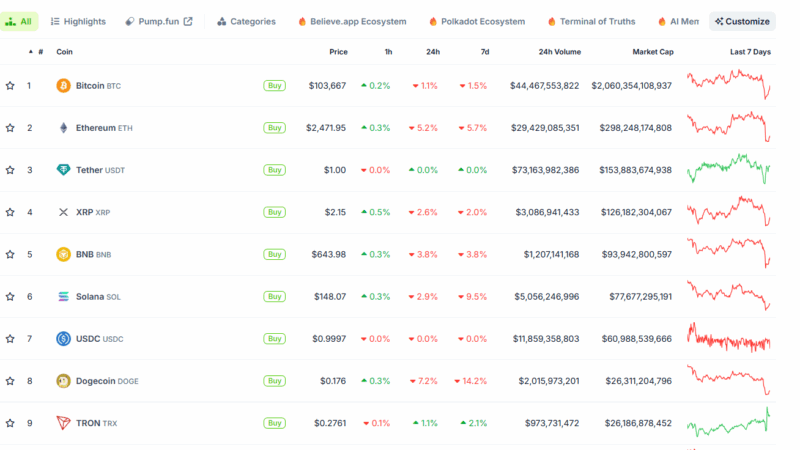
Task: Favorite Bitcoin with its star icon
Action: pos(10,86)
